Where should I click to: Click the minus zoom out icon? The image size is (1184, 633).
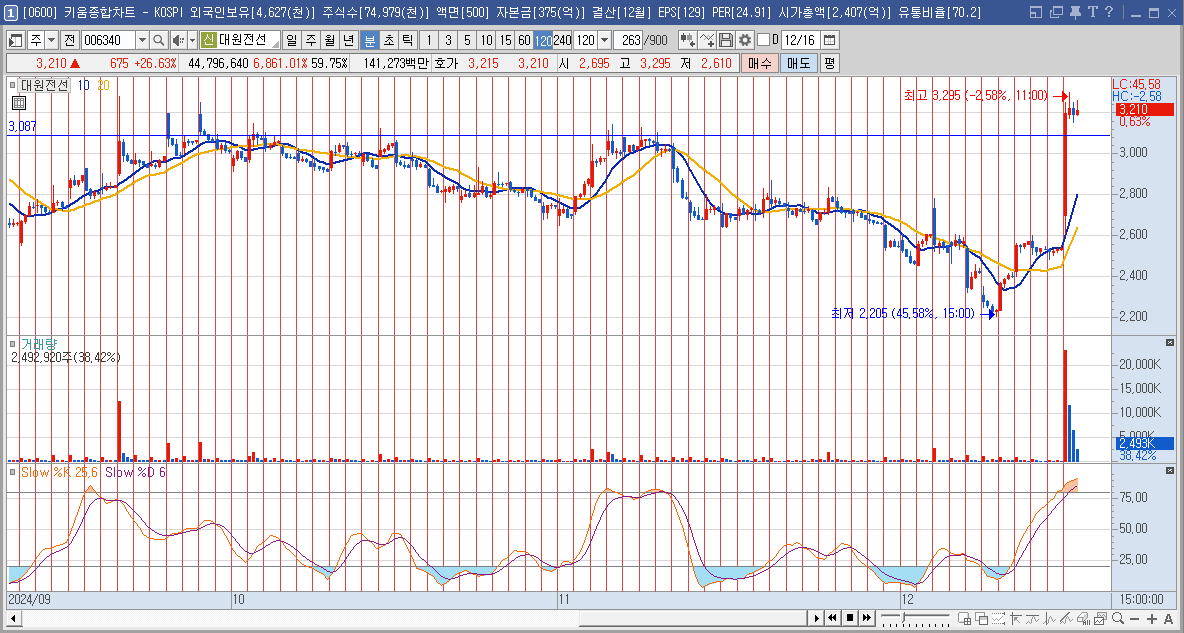tap(1134, 619)
